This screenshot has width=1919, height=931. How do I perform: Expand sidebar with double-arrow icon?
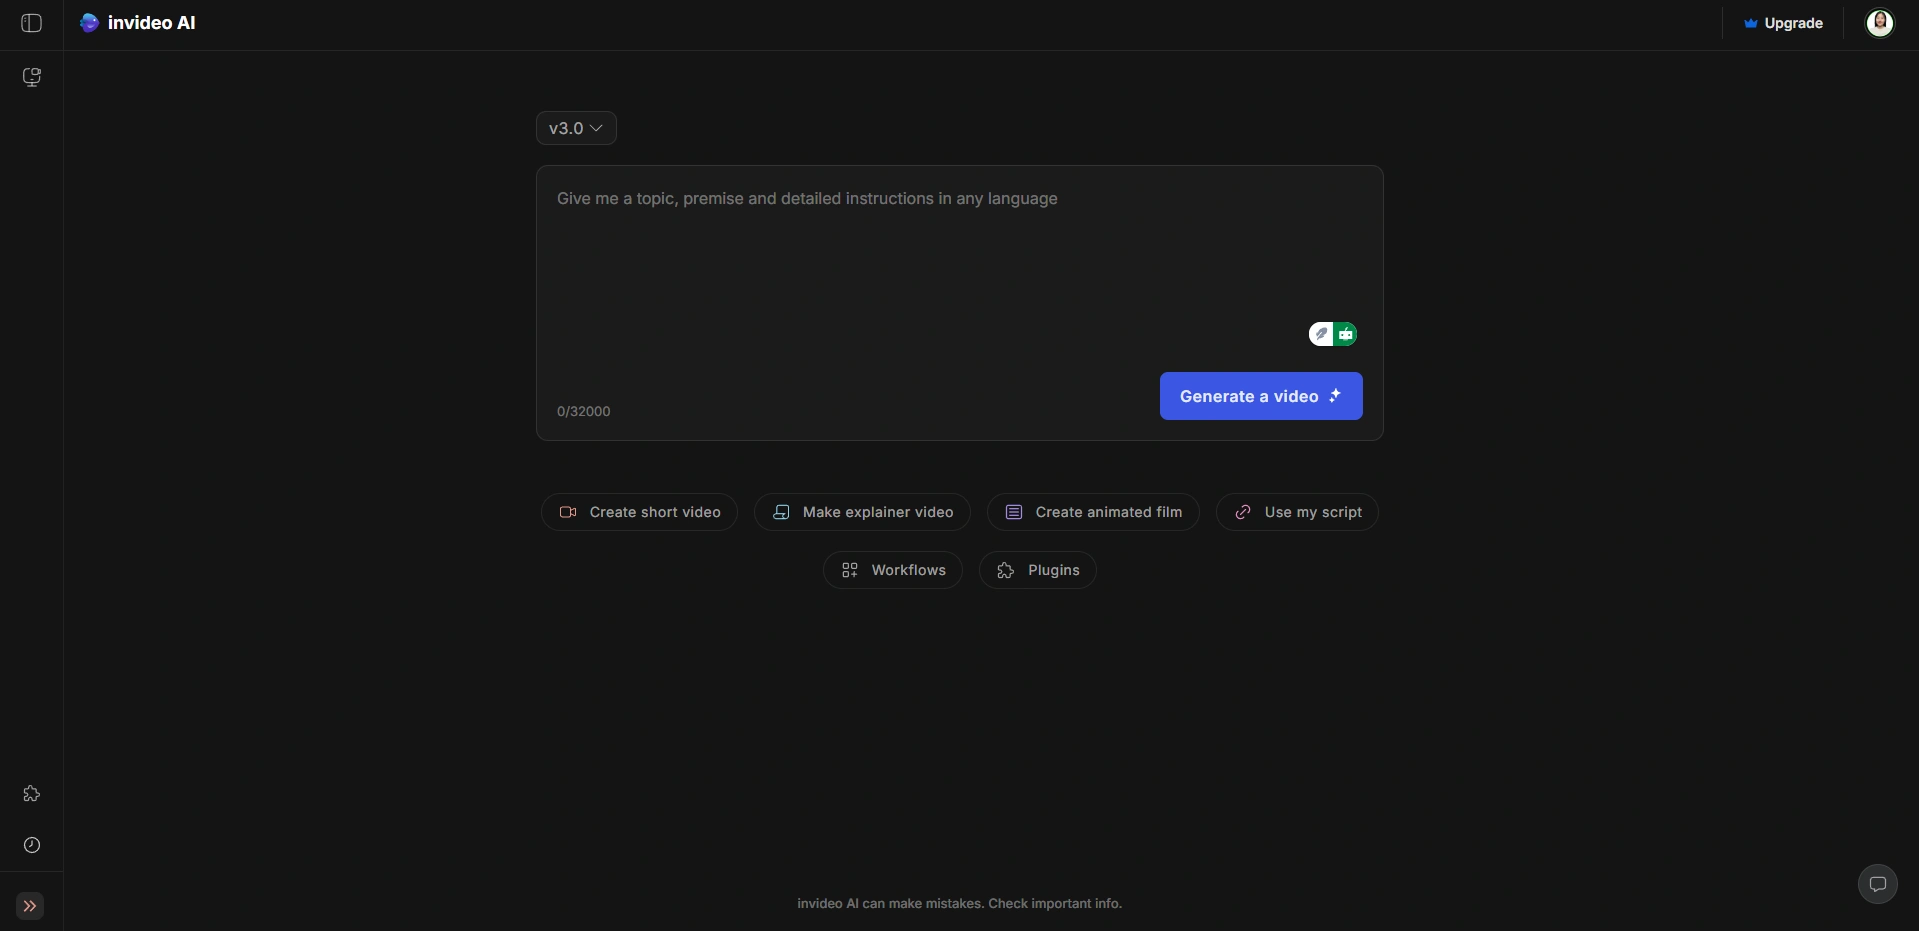tap(30, 906)
